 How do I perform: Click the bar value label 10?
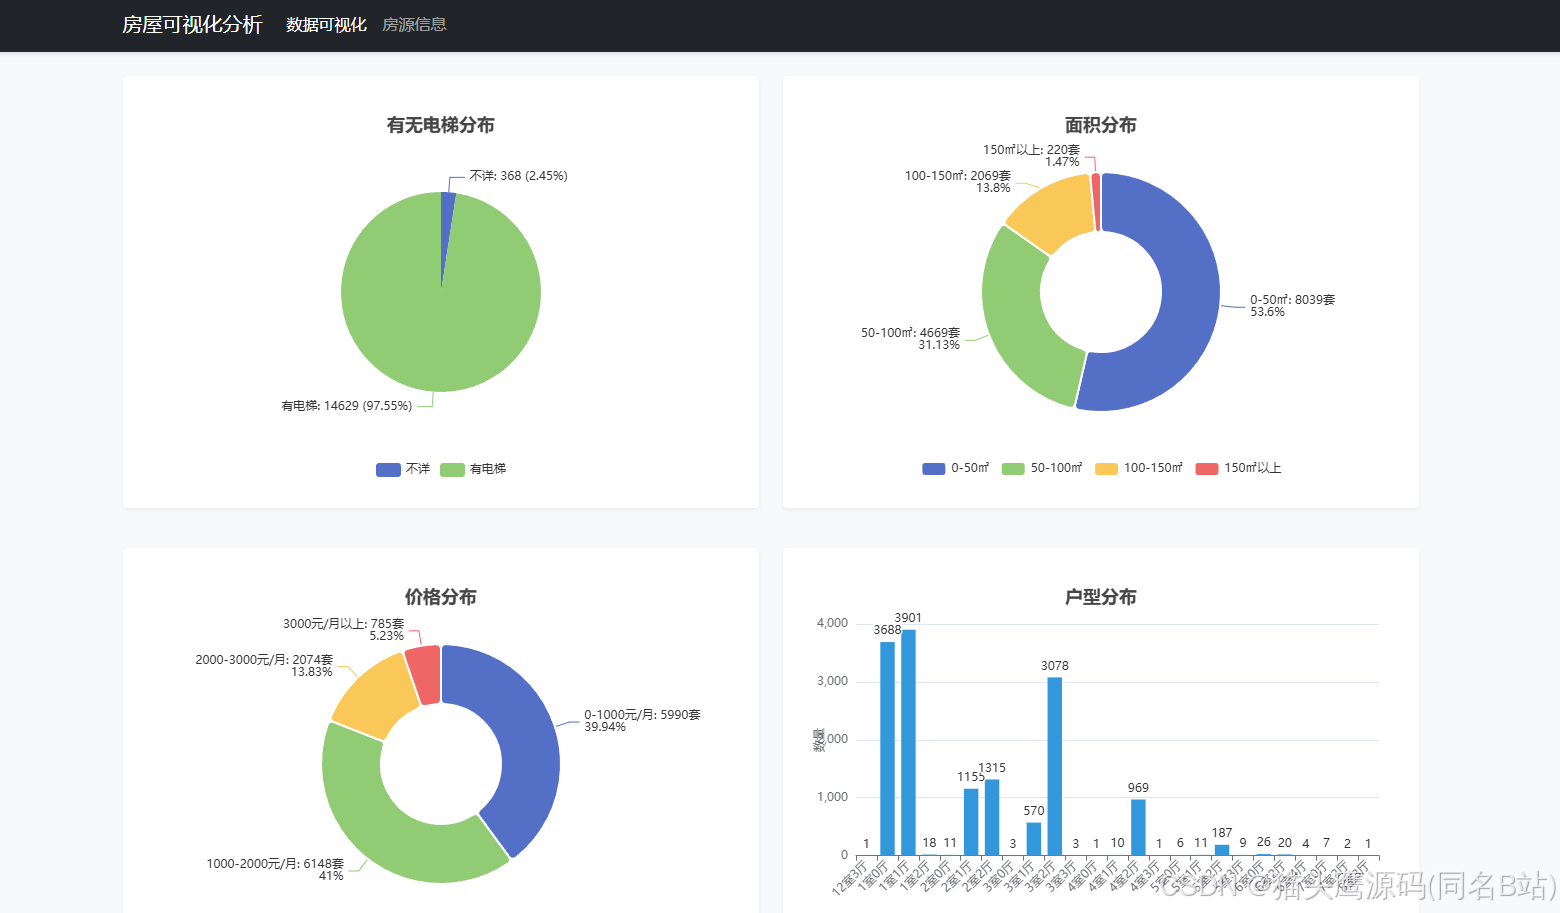[1117, 843]
